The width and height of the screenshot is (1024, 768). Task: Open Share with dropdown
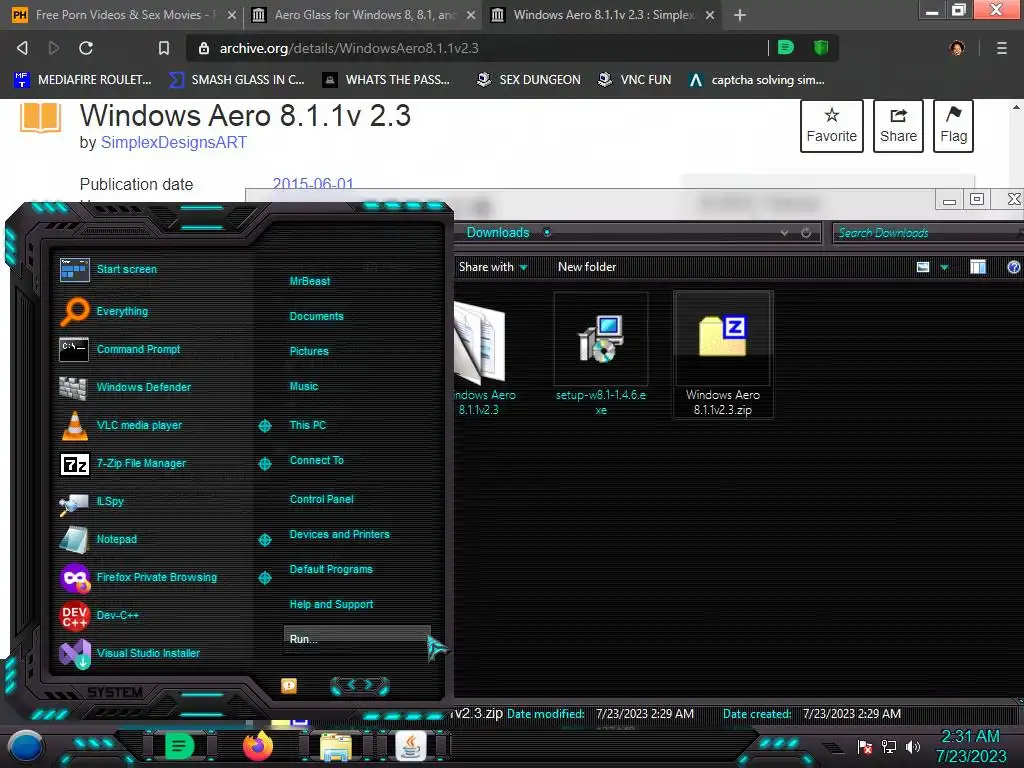(x=493, y=267)
